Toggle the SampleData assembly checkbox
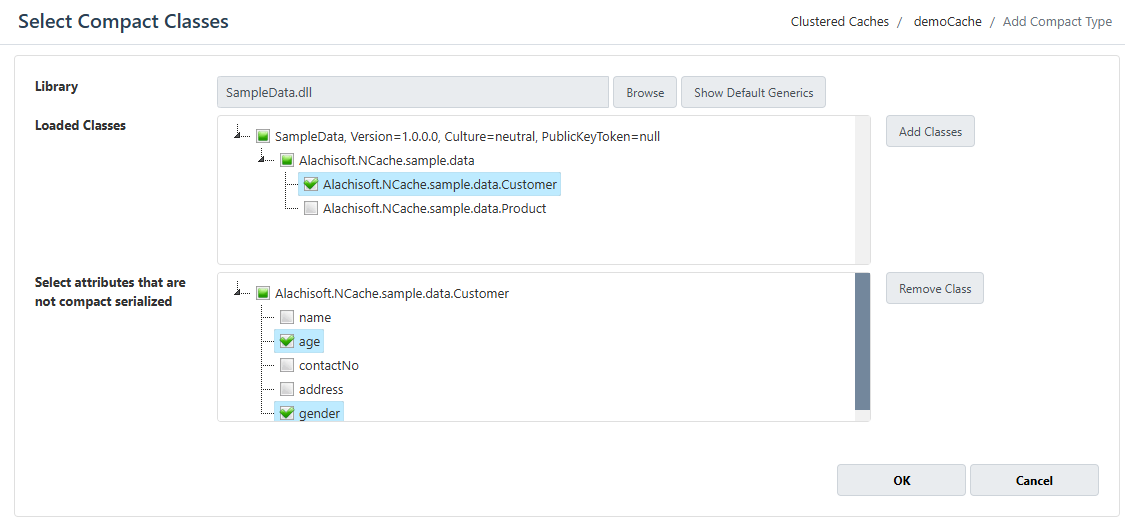Image resolution: width=1125 pixels, height=522 pixels. [x=263, y=136]
